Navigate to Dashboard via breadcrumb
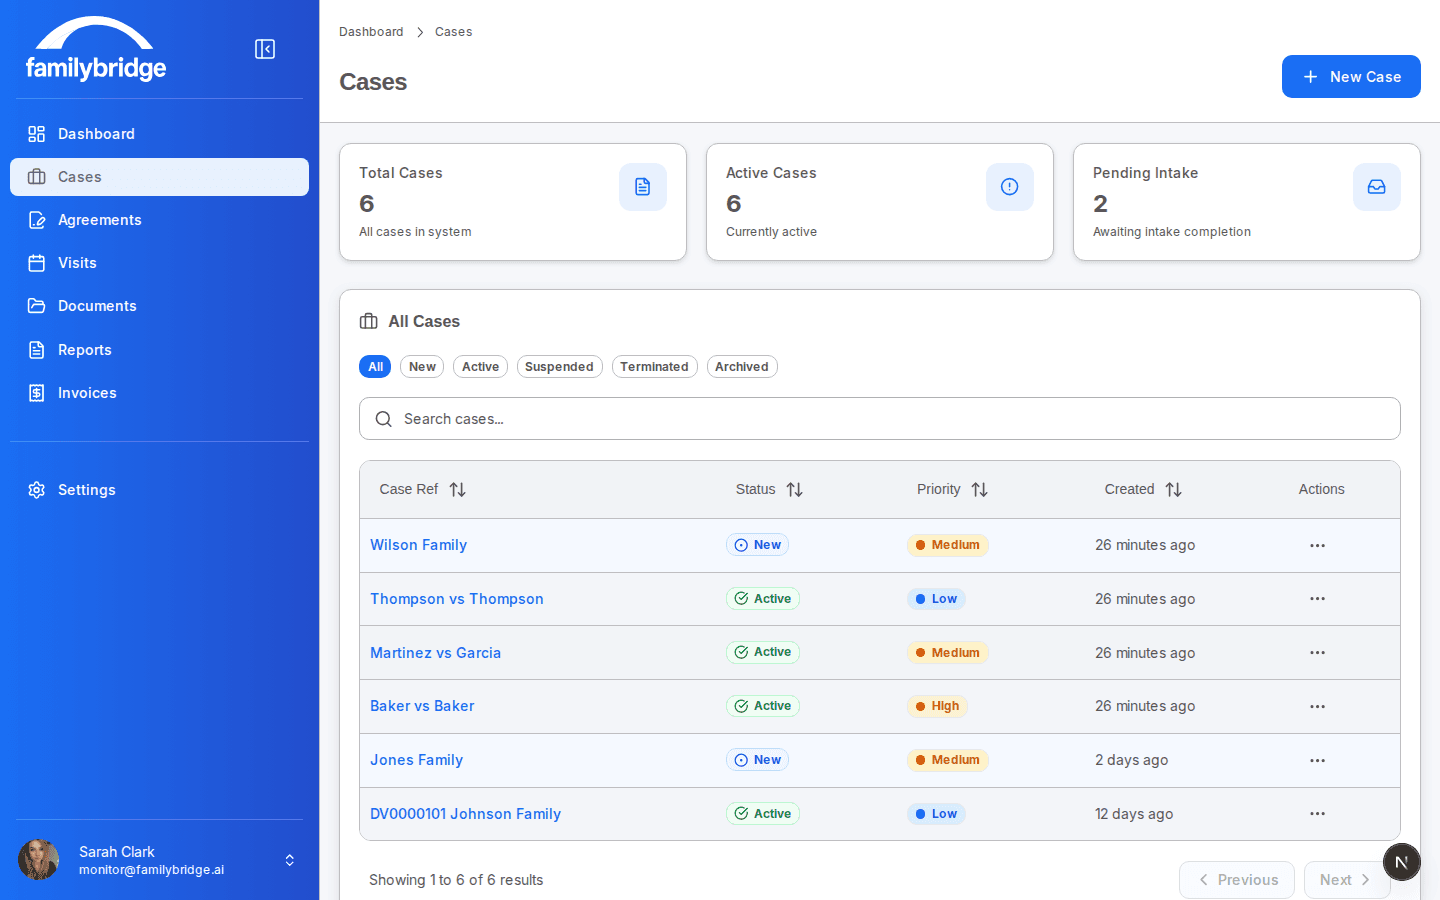1440x900 pixels. [371, 31]
